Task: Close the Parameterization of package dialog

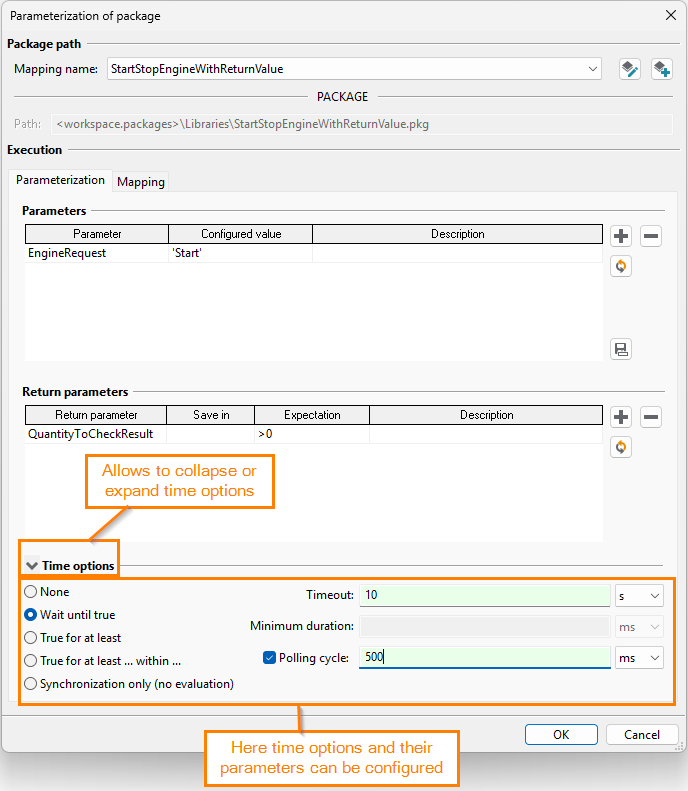Action: pyautogui.click(x=670, y=15)
